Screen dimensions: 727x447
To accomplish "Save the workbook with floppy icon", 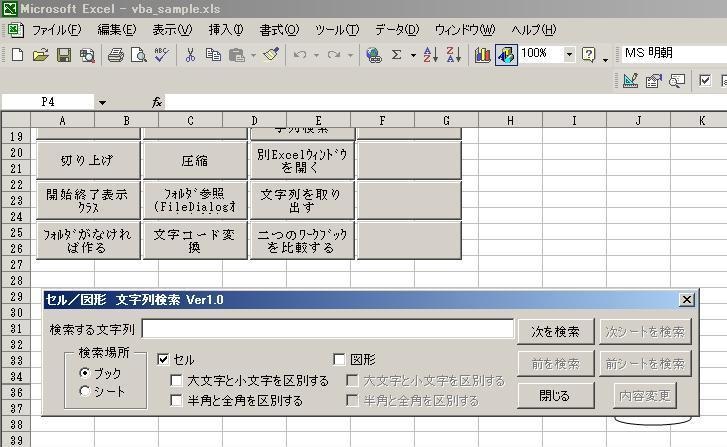I will [x=64, y=55].
